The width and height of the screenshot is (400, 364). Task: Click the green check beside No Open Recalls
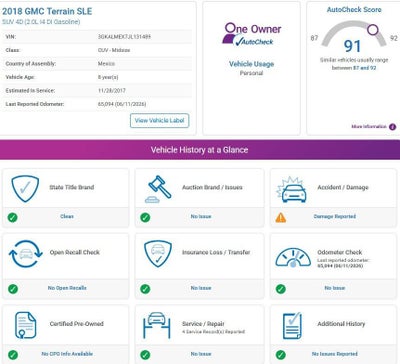click(13, 289)
